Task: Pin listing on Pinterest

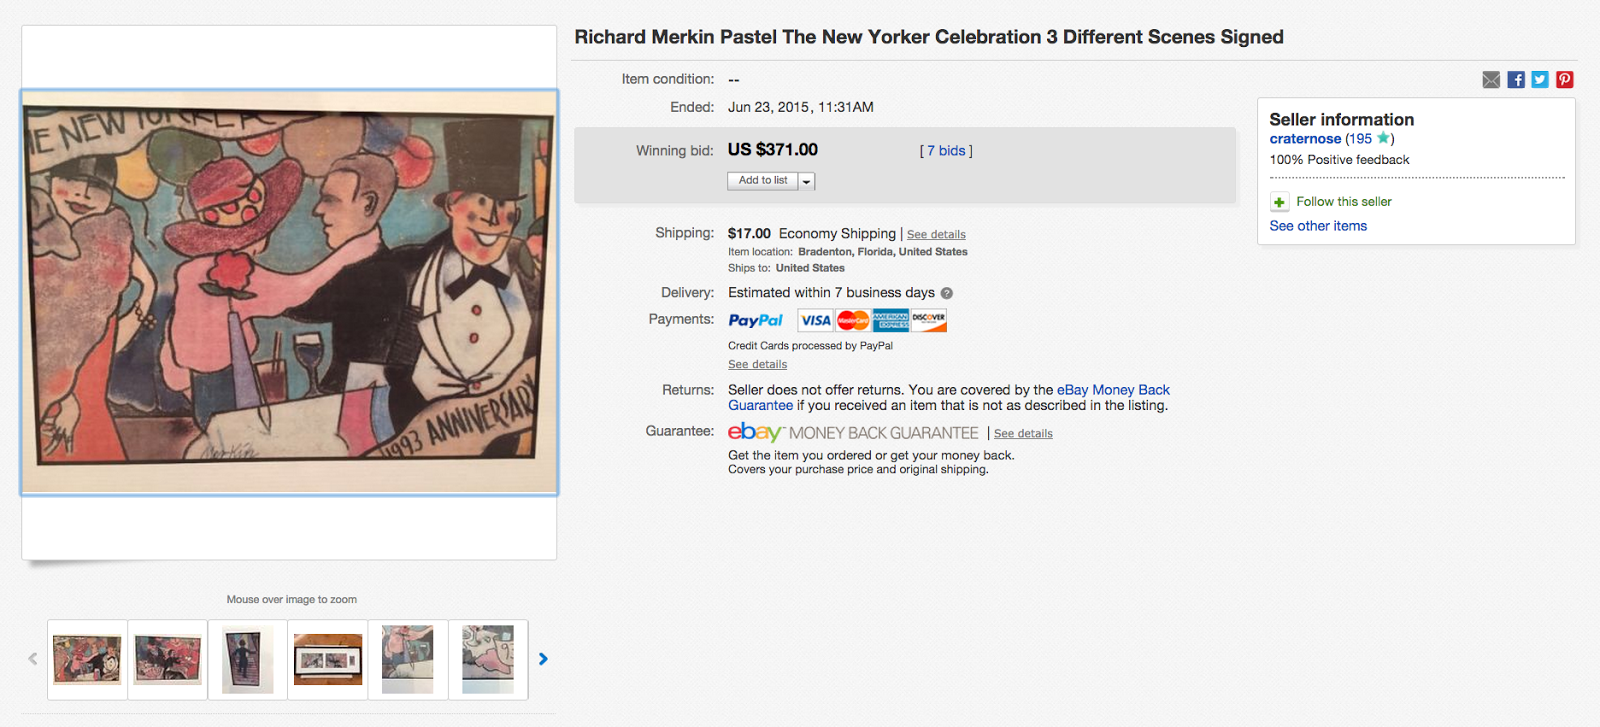Action: [x=1565, y=80]
